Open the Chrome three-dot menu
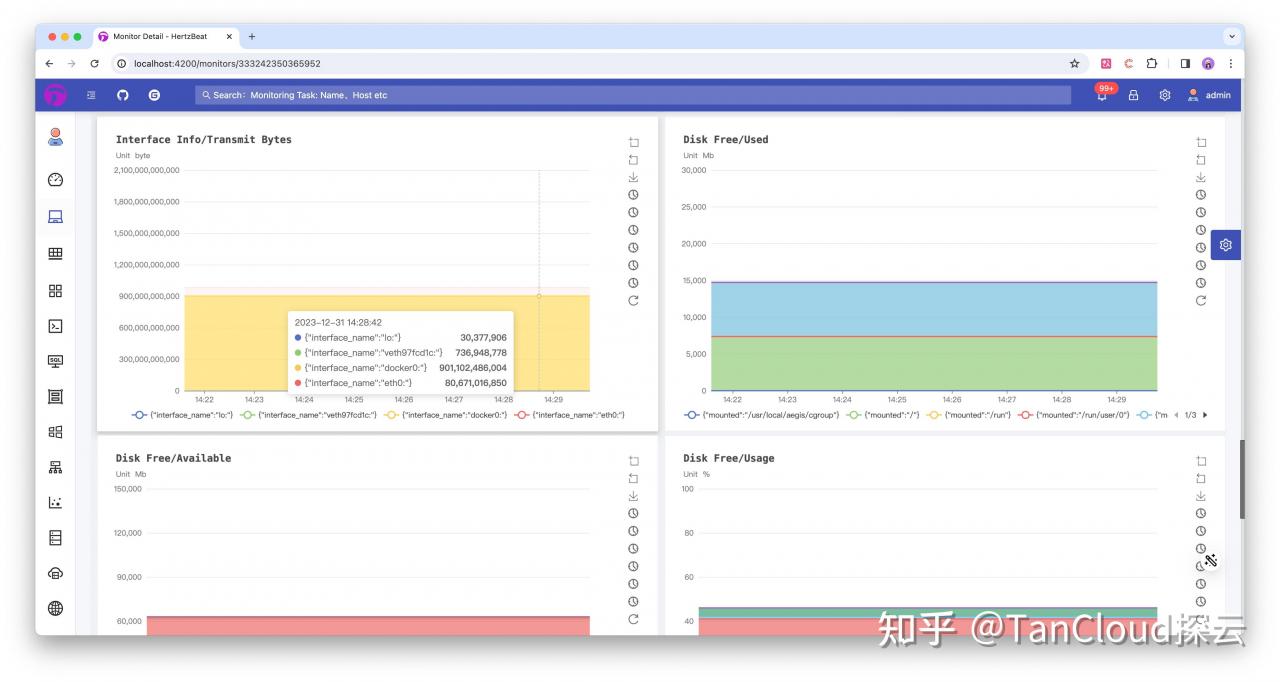The width and height of the screenshot is (1280, 682). [x=1231, y=63]
